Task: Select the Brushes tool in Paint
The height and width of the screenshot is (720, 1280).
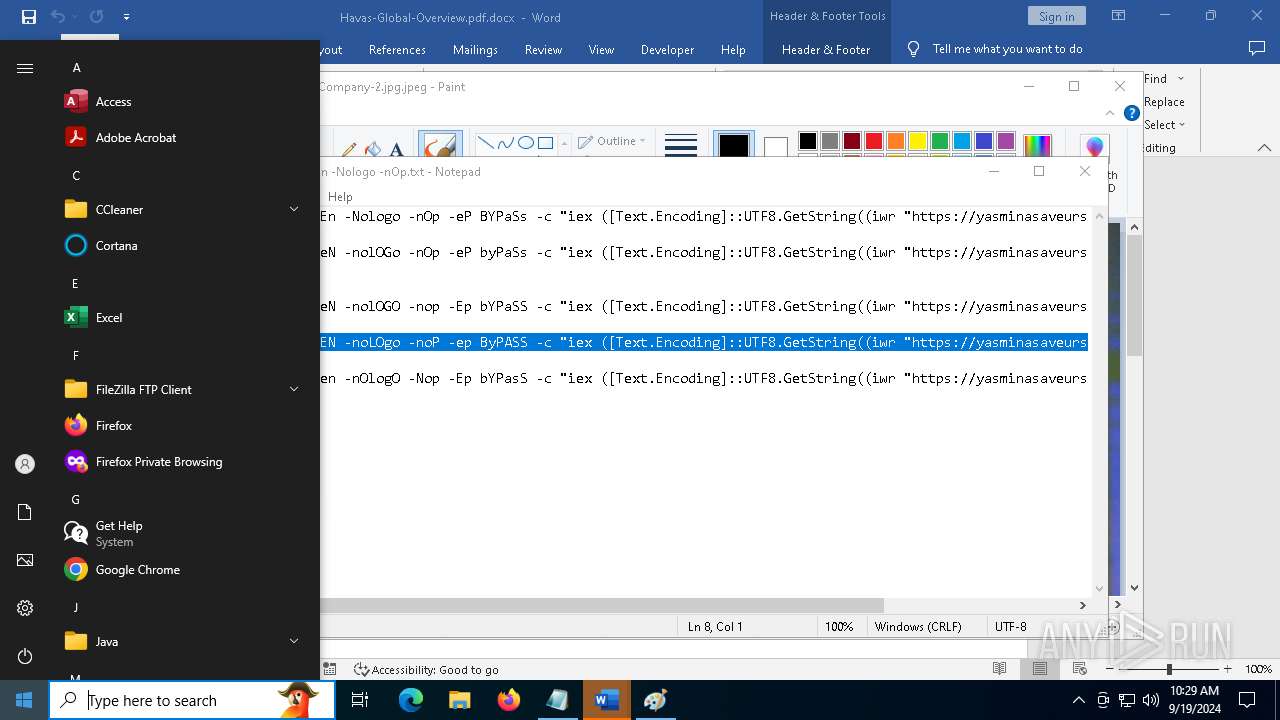Action: click(440, 145)
